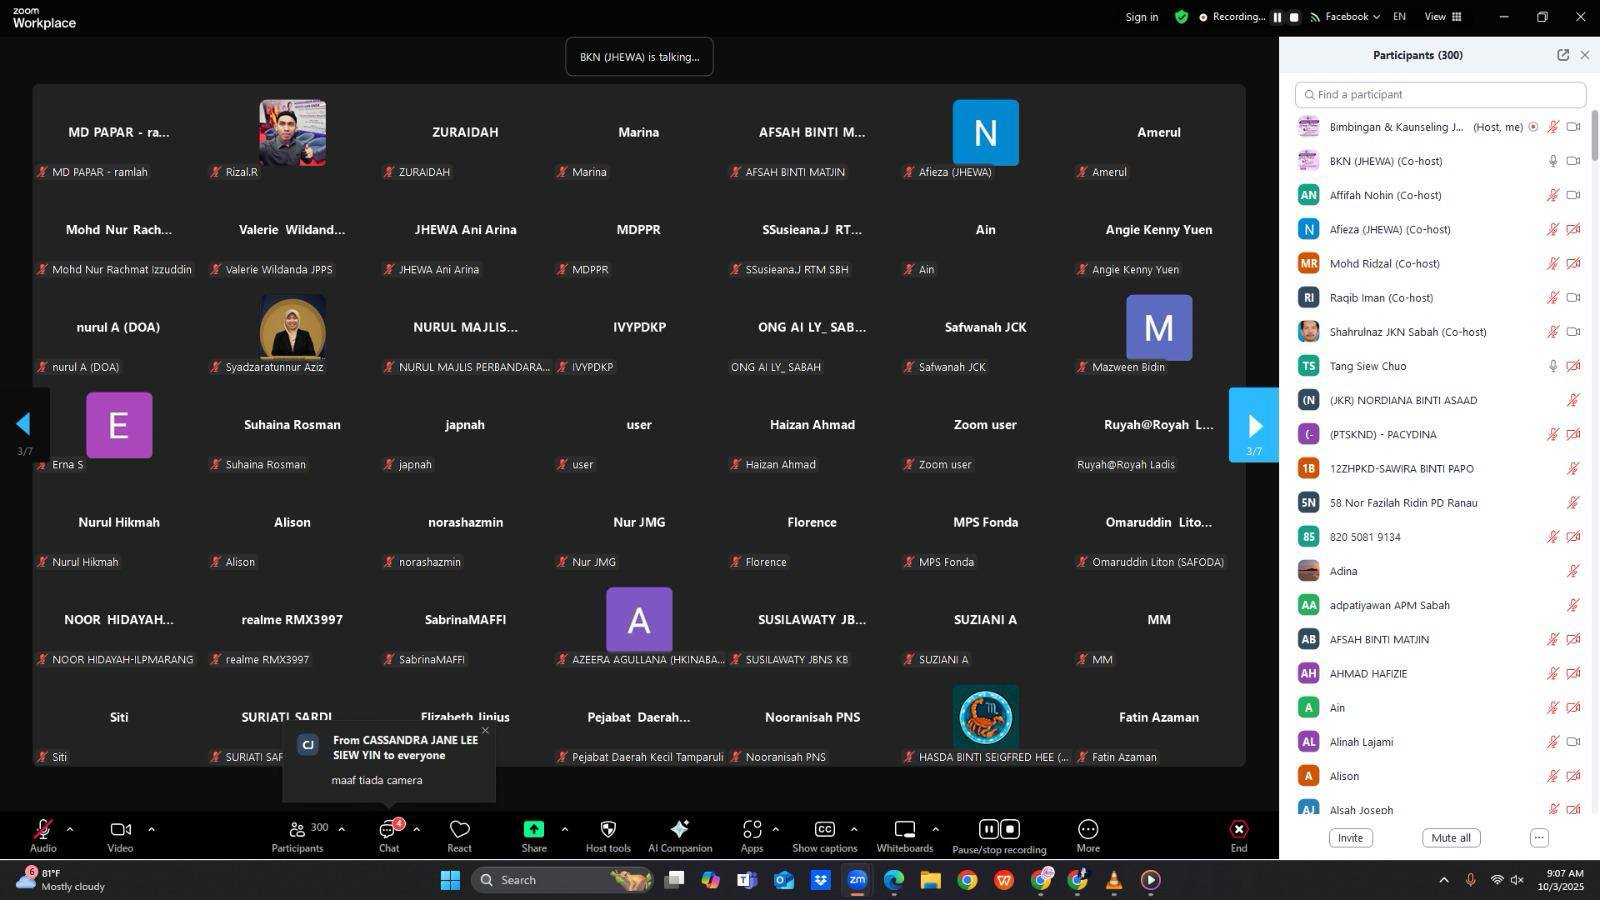Screen dimensions: 1600x900
Task: Open the Facebook live stream dropdown
Action: pyautogui.click(x=1346, y=17)
